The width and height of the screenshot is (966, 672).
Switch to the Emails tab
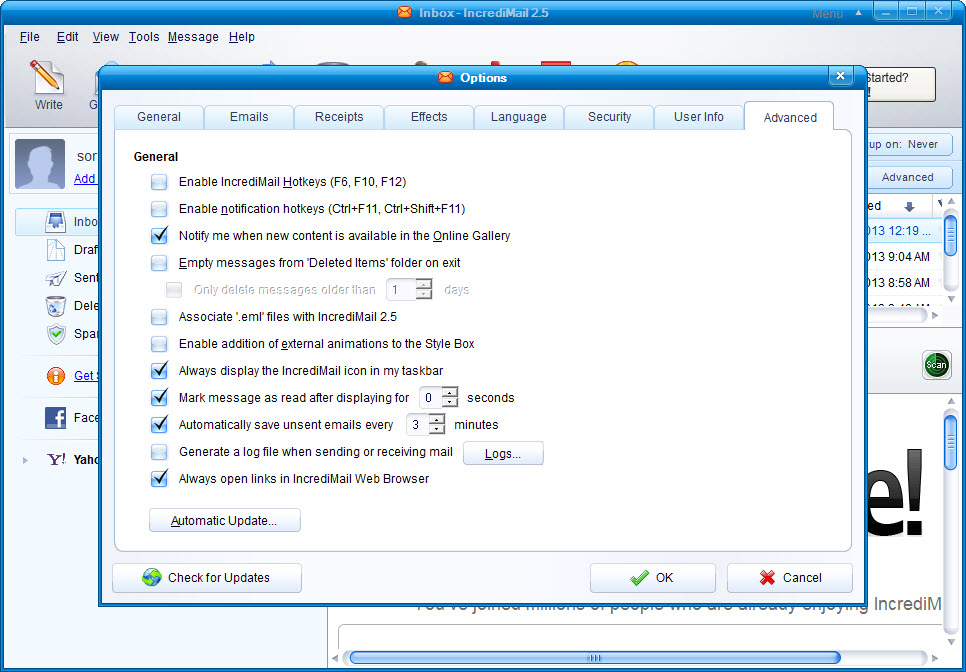tap(249, 117)
